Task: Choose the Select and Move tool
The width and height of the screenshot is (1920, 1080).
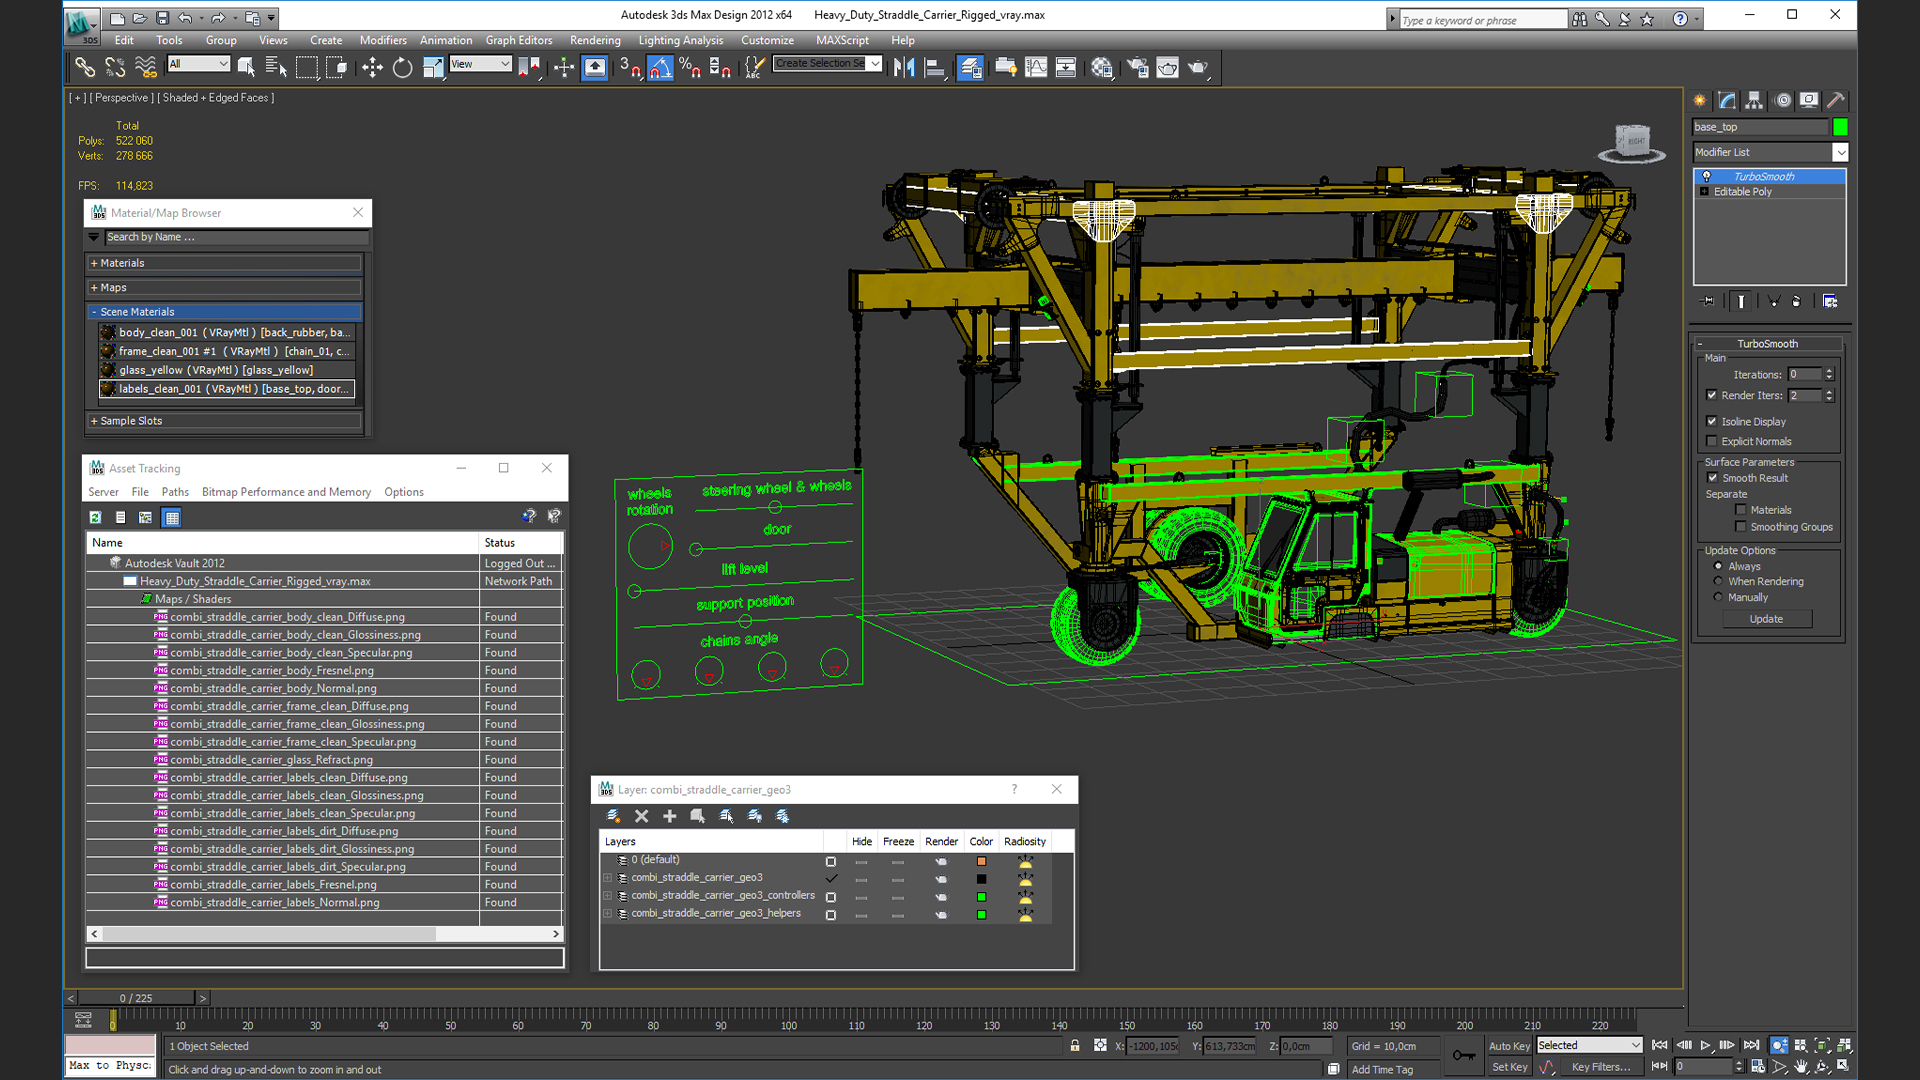Action: click(x=372, y=68)
